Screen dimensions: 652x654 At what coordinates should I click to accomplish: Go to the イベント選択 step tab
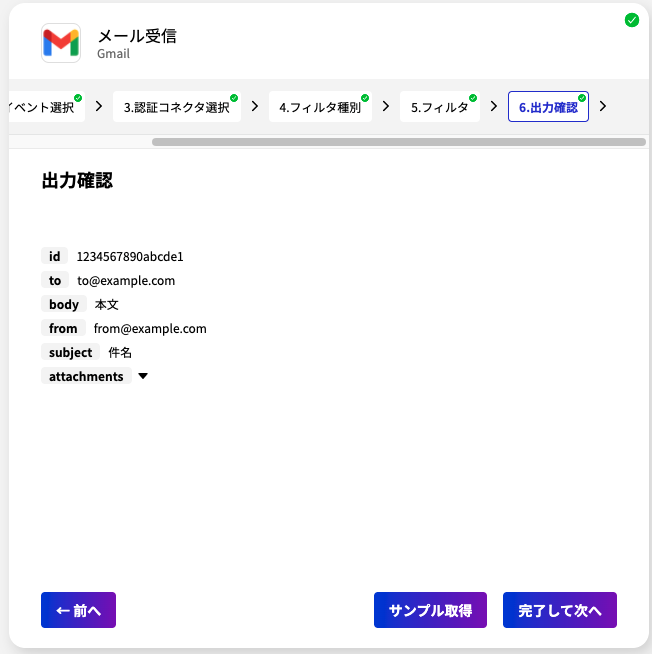tap(47, 107)
